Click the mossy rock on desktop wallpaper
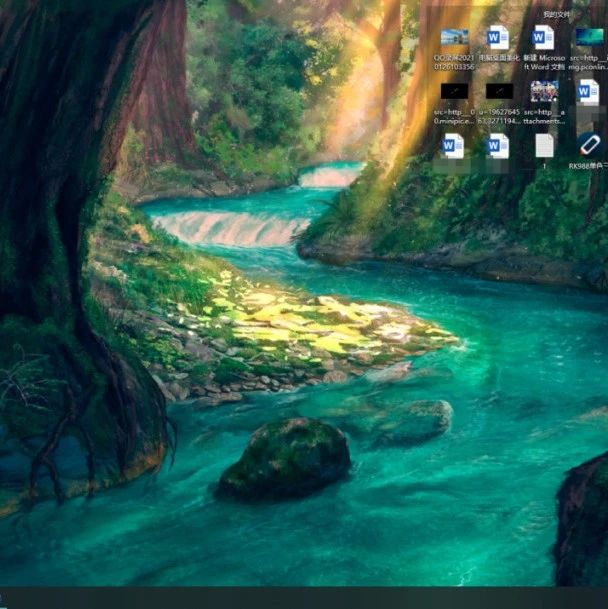This screenshot has width=608, height=609. point(284,458)
